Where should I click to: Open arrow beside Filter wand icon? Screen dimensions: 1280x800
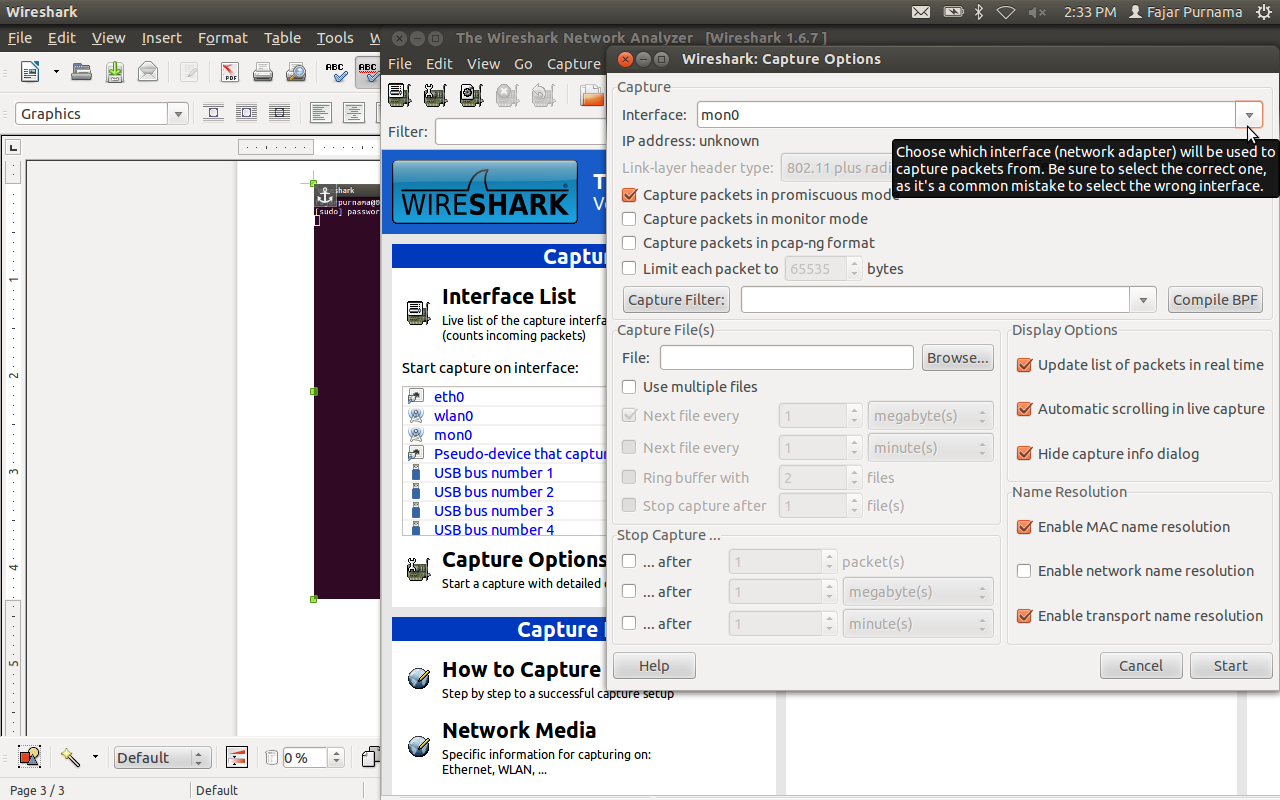tap(95, 757)
